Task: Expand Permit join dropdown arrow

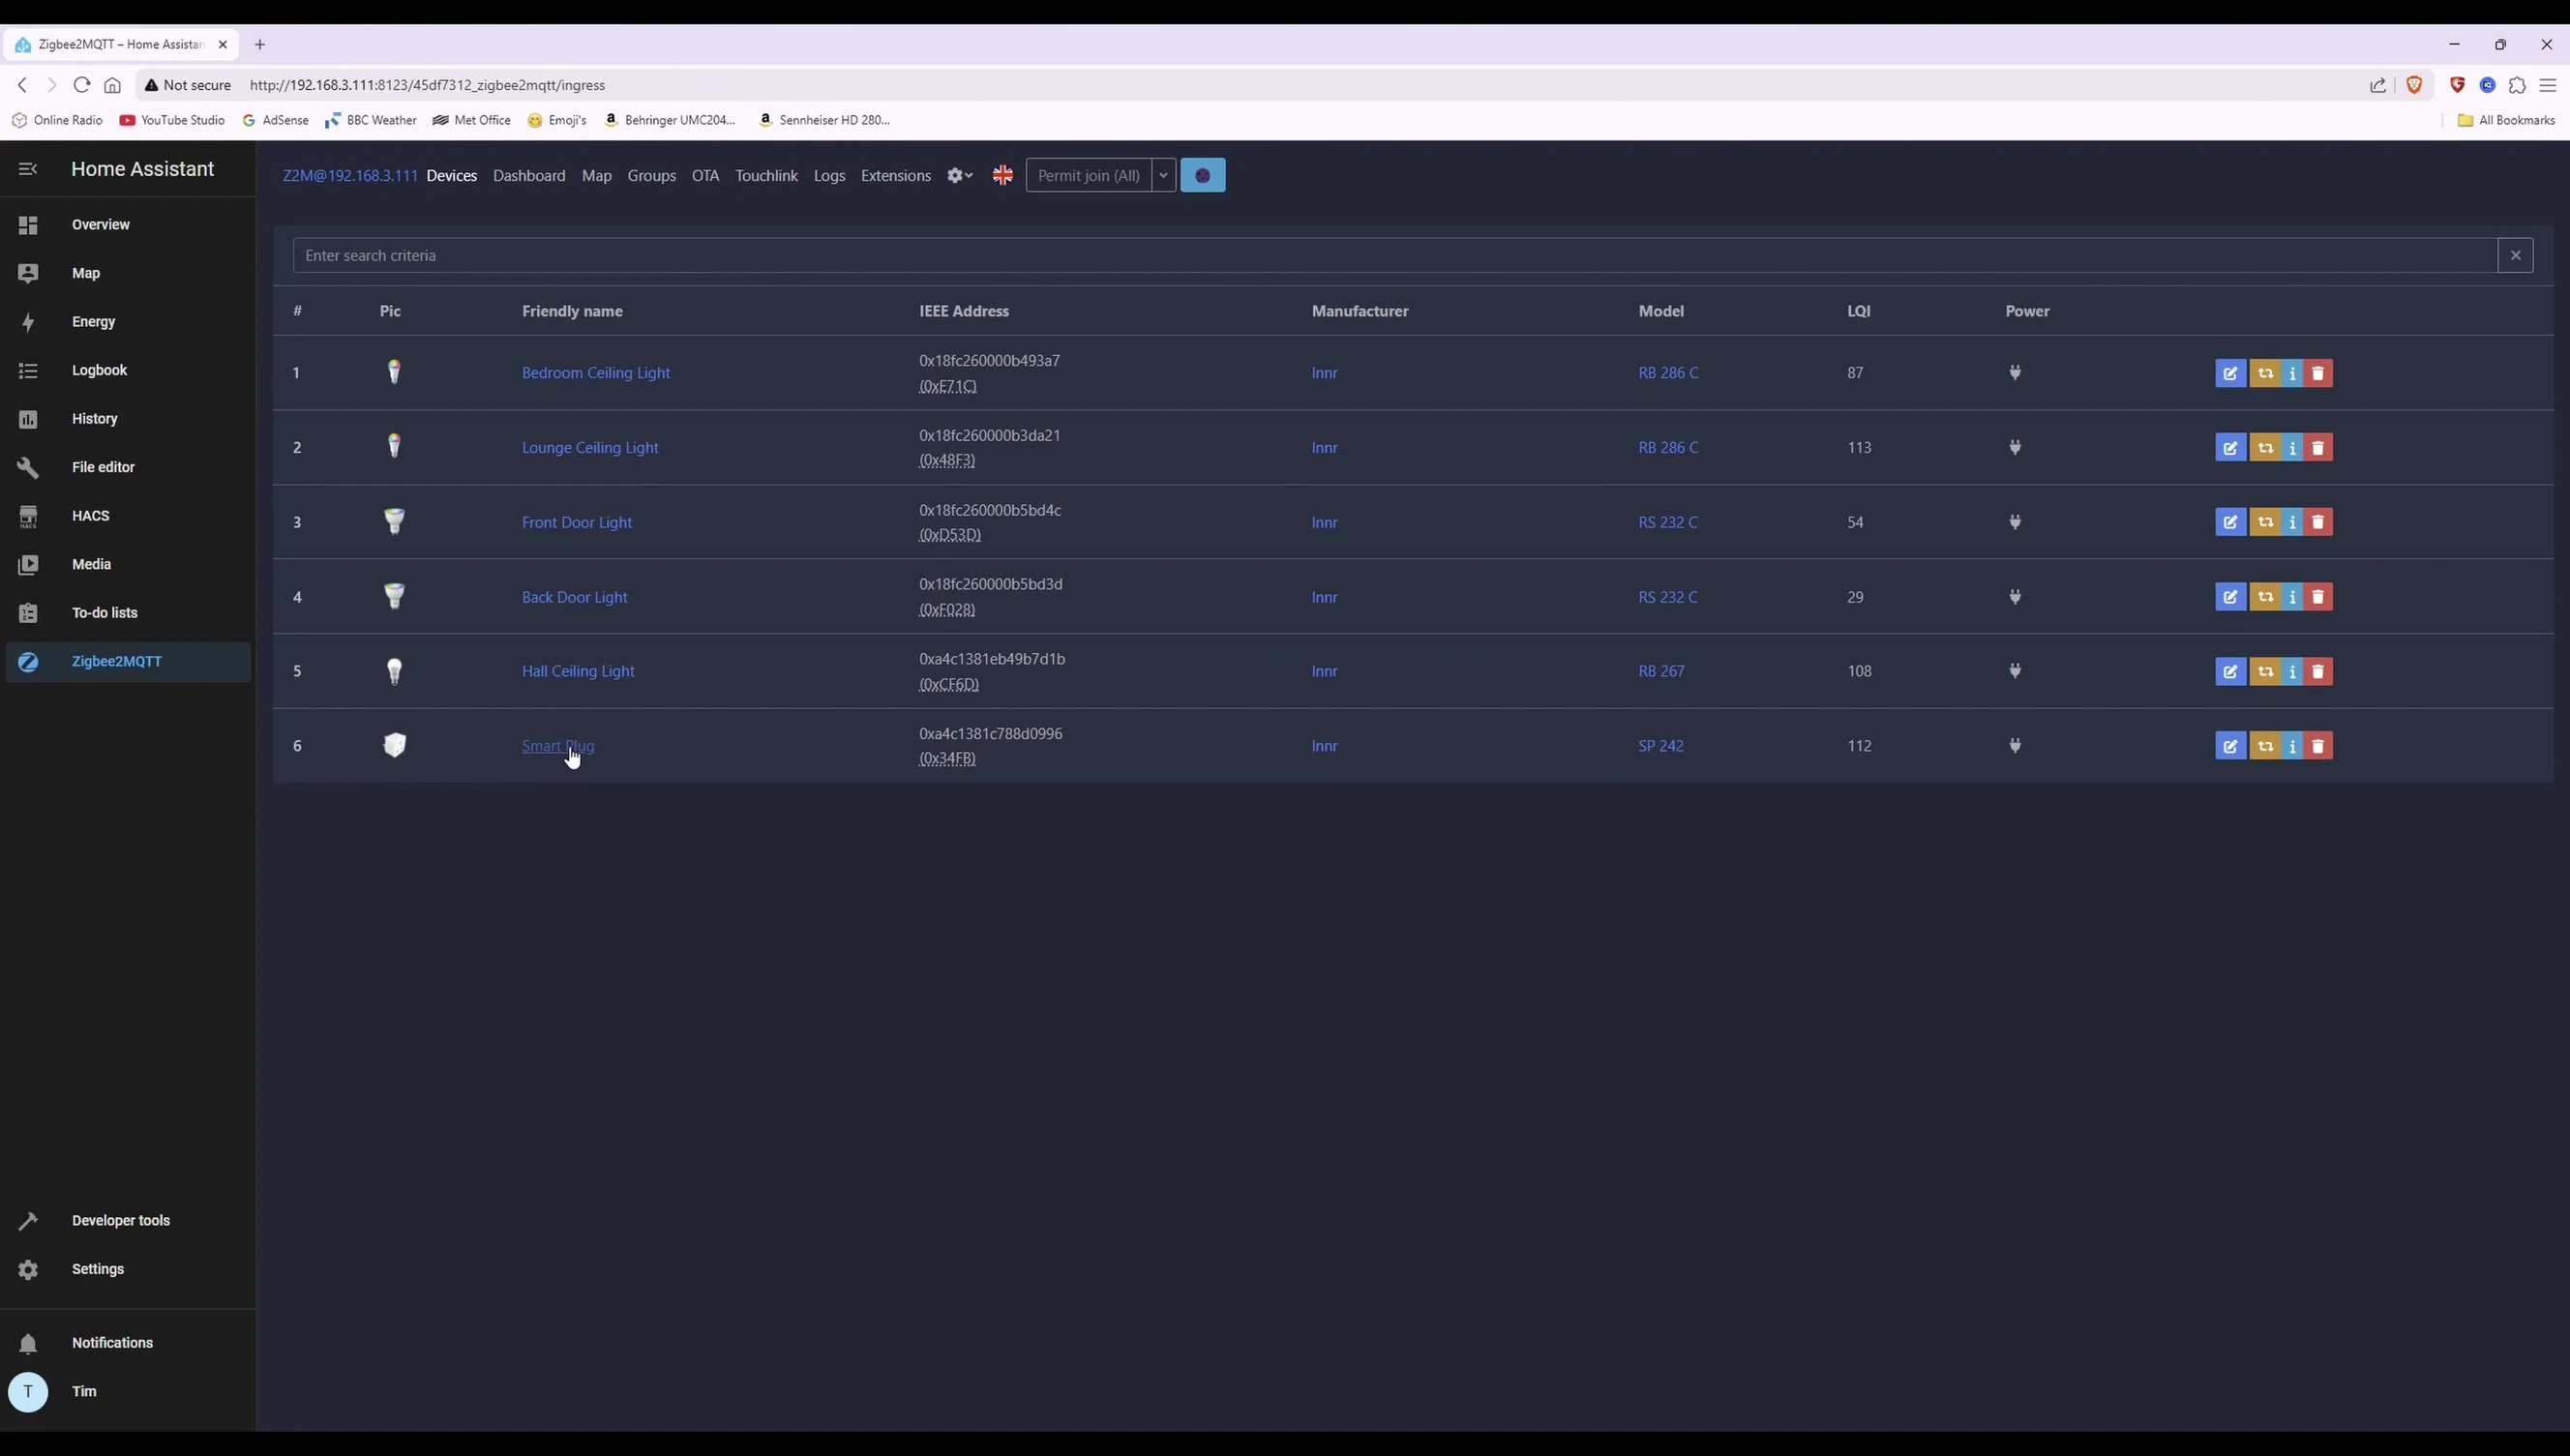Action: (x=1163, y=176)
